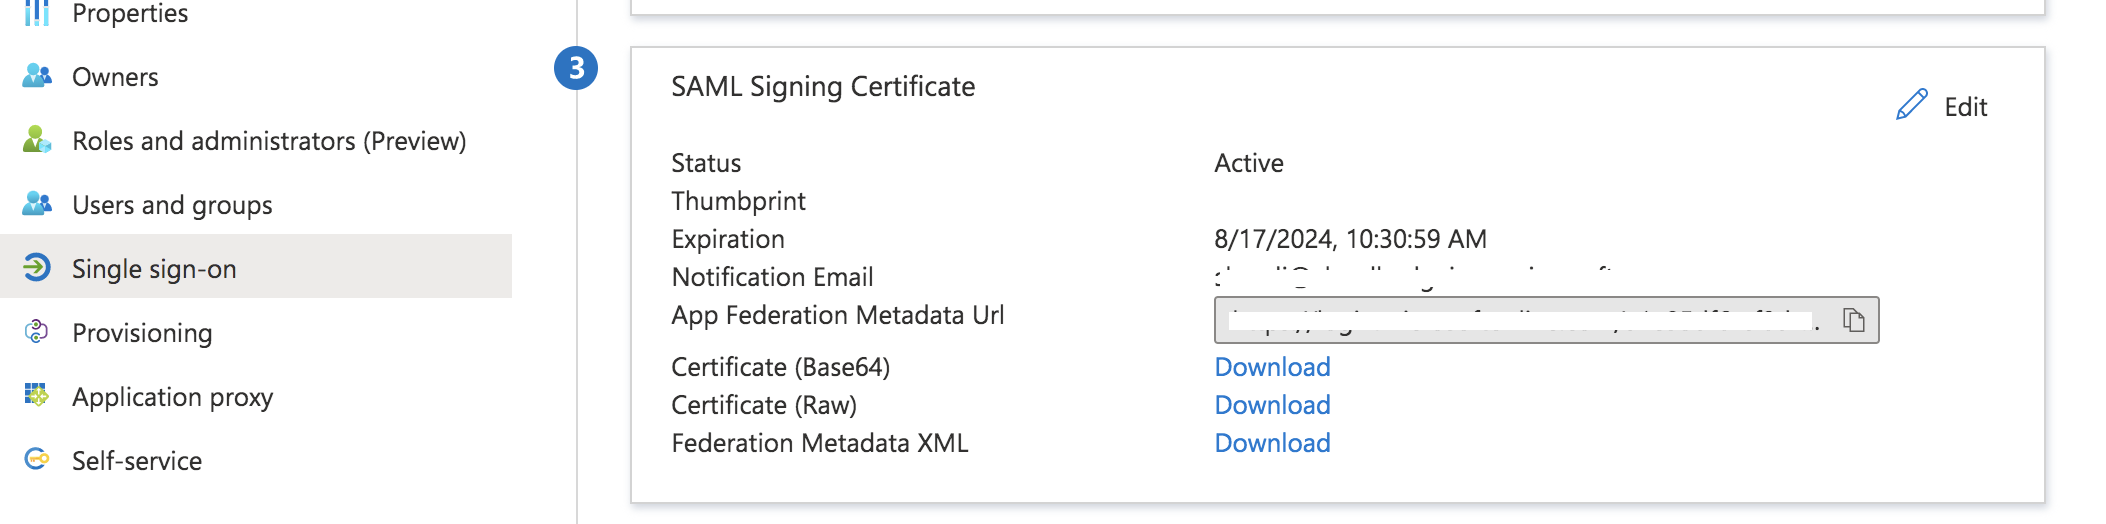Click the Owners people icon
Image resolution: width=2106 pixels, height=524 pixels.
(x=37, y=76)
